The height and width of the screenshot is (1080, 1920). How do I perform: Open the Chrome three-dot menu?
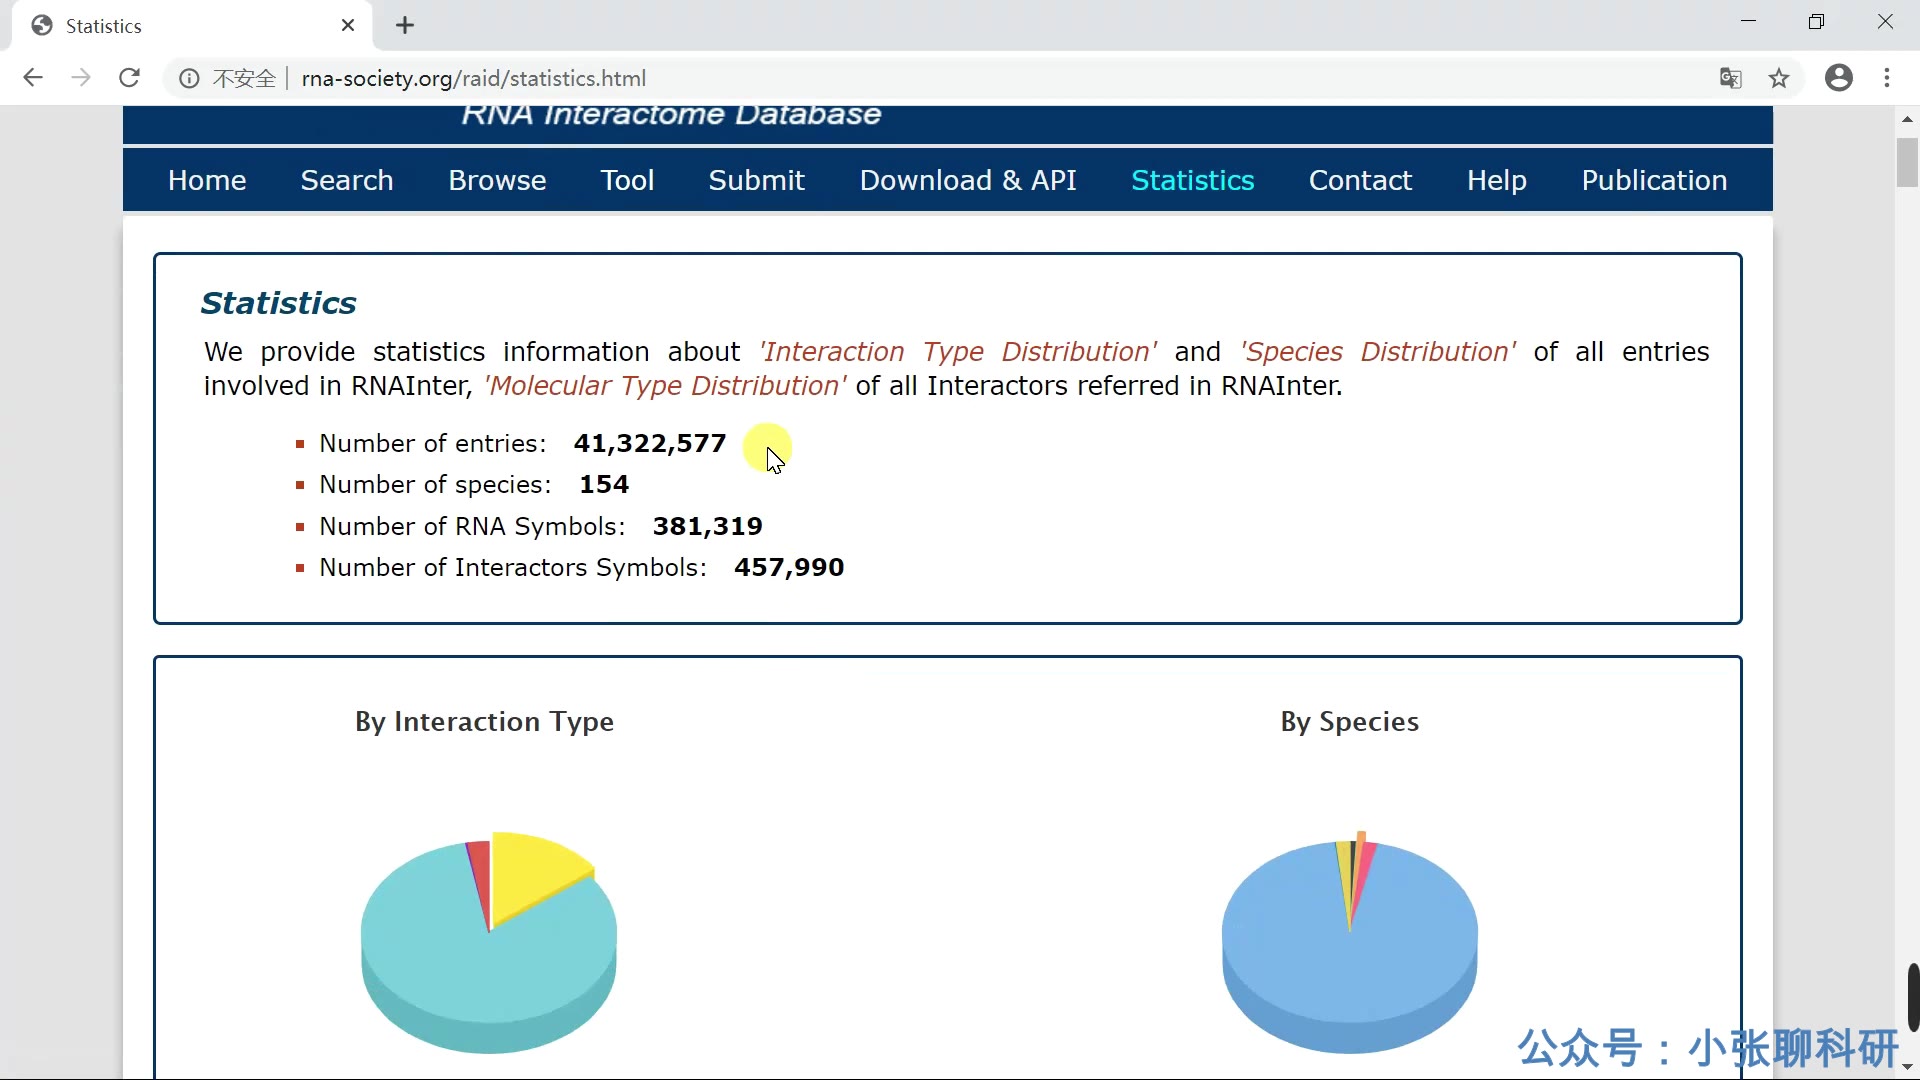[x=1887, y=78]
